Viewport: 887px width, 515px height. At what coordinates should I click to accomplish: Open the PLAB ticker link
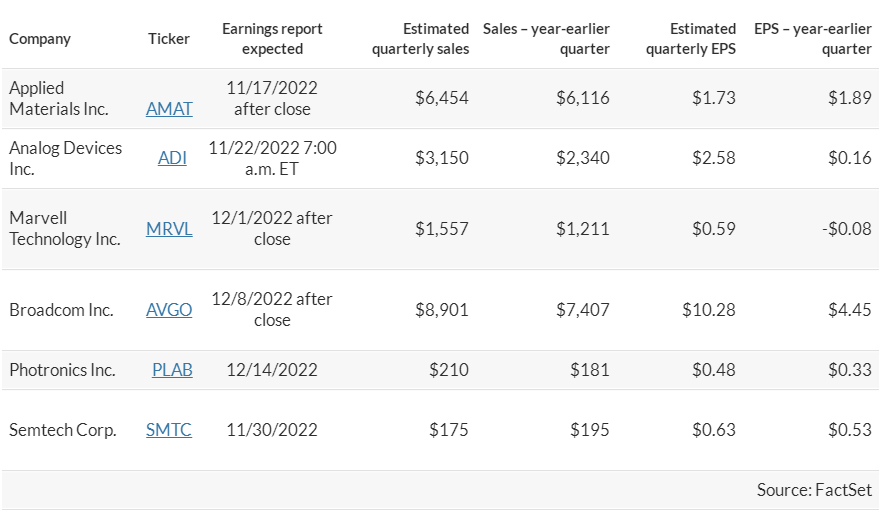(x=172, y=370)
